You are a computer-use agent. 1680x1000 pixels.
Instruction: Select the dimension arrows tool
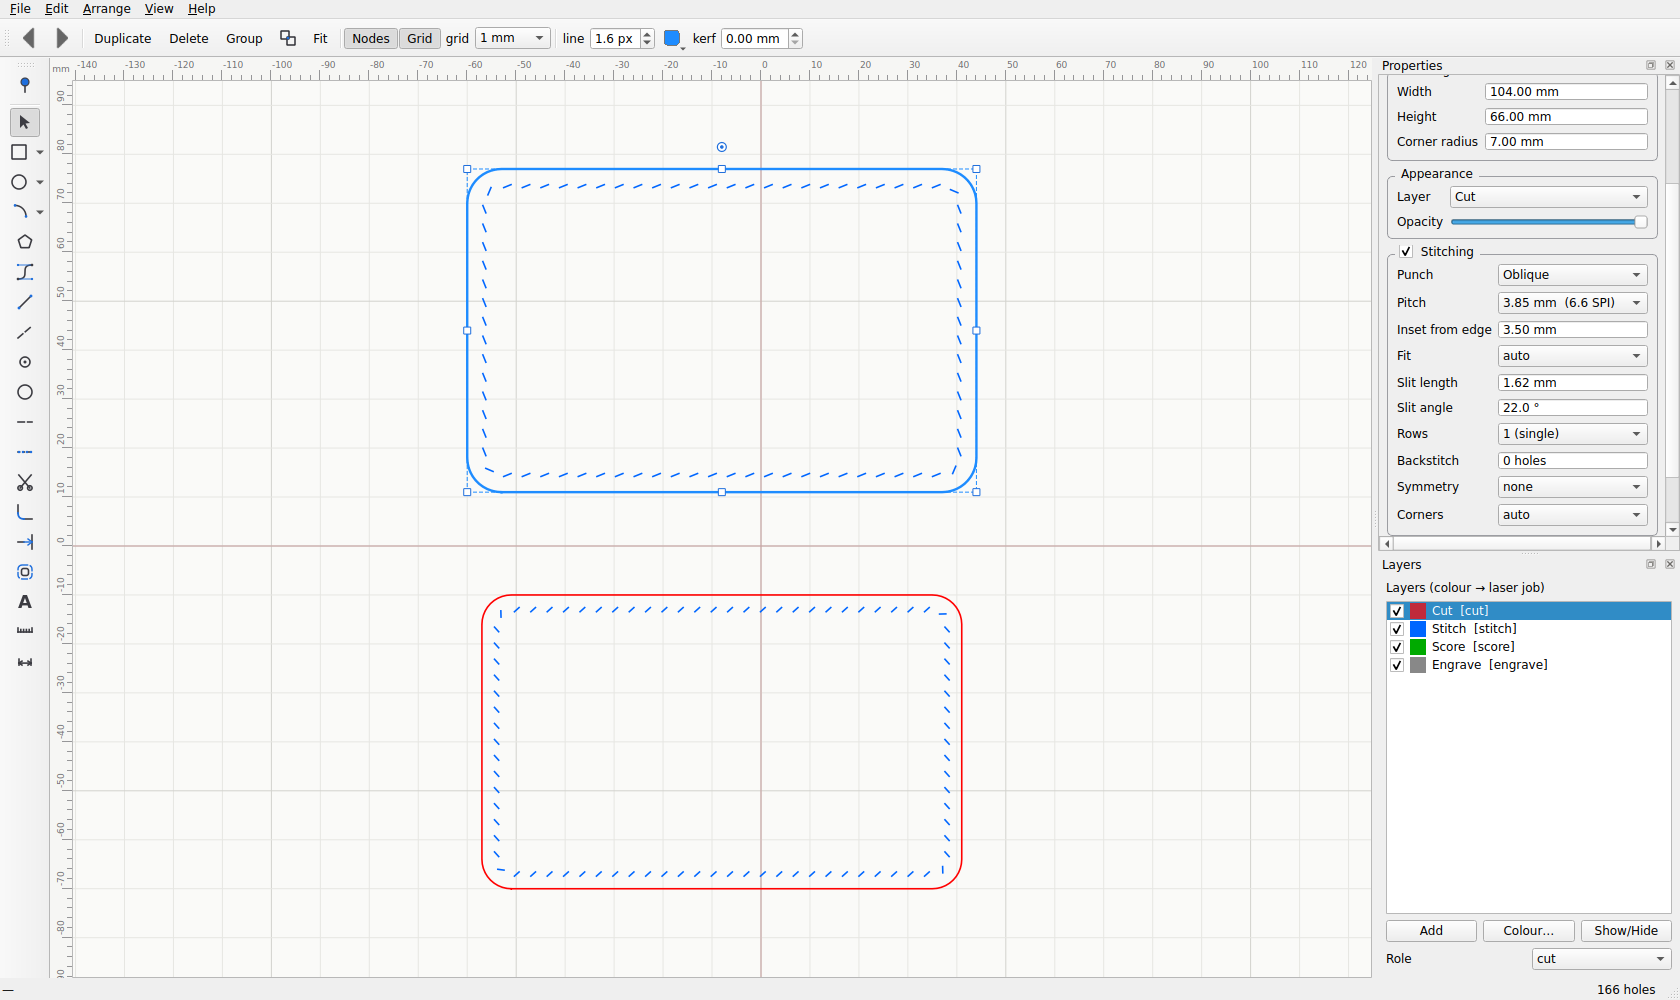pyautogui.click(x=25, y=662)
